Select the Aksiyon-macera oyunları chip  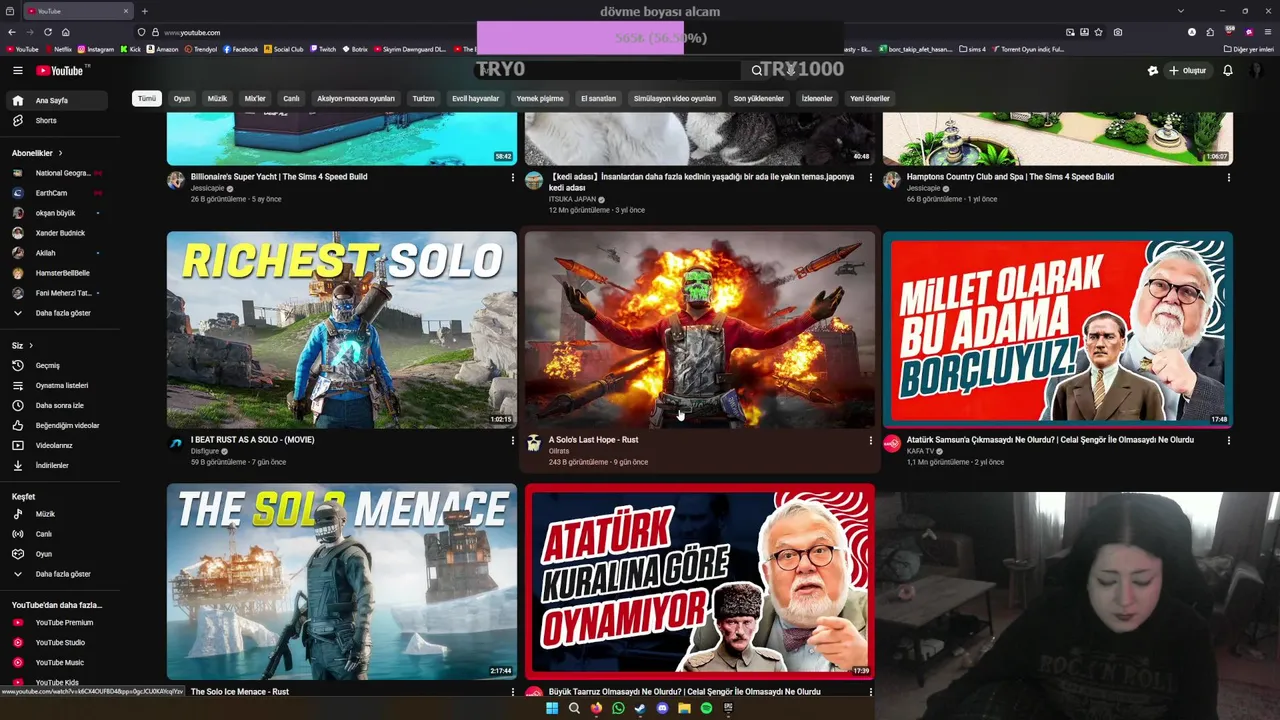[356, 99]
